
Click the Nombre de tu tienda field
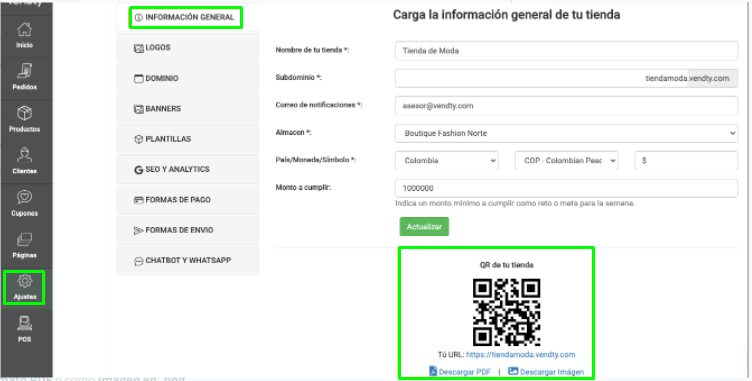[566, 51]
